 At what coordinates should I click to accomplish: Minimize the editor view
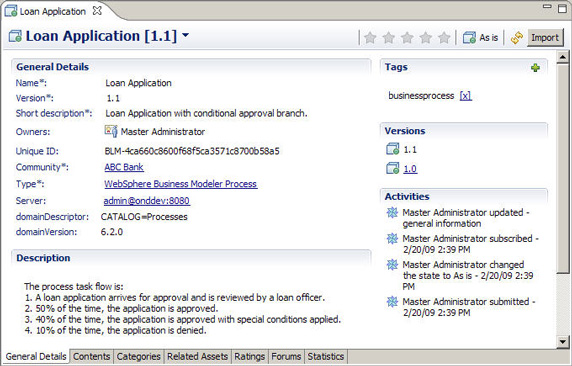click(548, 7)
